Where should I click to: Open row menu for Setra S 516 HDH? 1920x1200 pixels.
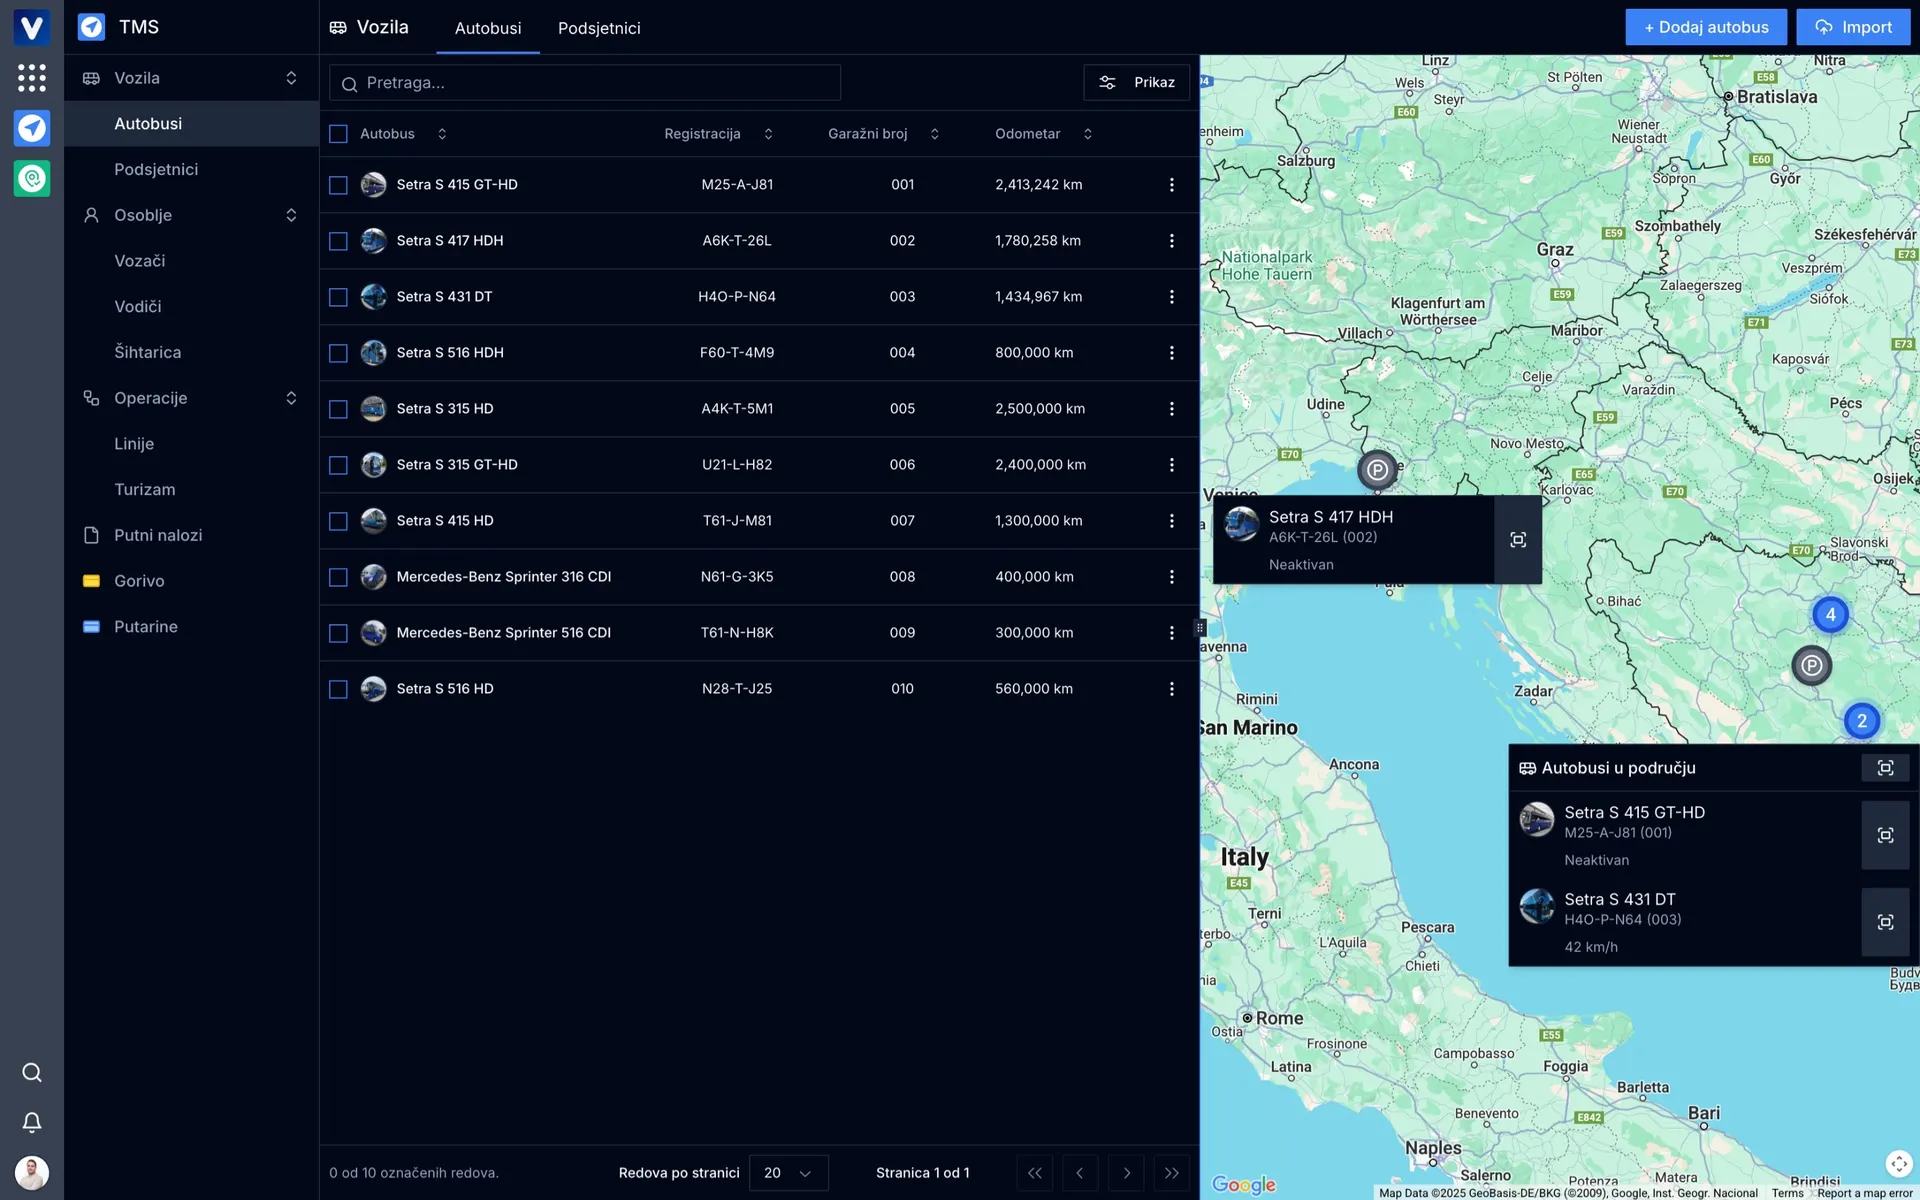point(1172,353)
